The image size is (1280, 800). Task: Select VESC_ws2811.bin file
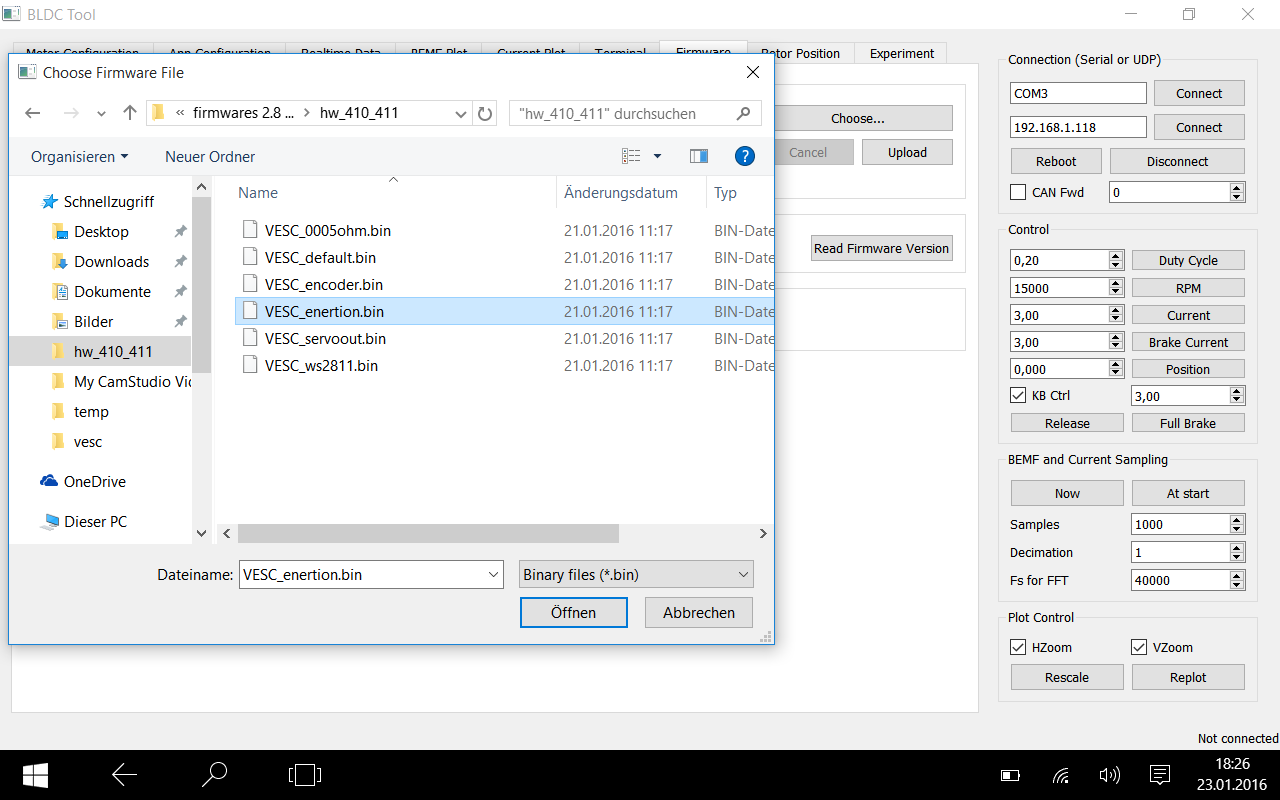point(321,366)
